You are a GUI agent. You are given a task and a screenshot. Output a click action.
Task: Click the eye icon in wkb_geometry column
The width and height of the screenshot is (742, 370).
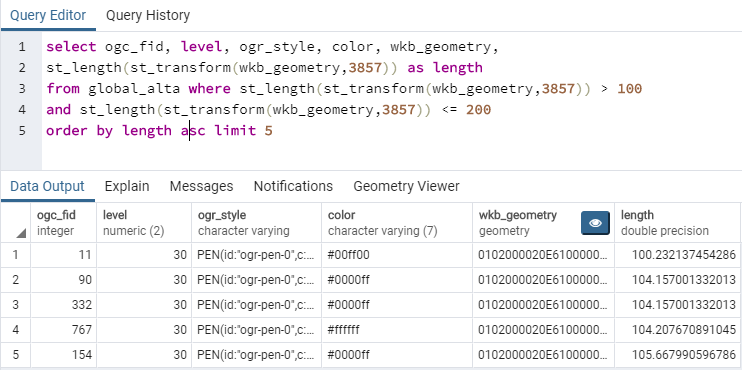tap(595, 223)
